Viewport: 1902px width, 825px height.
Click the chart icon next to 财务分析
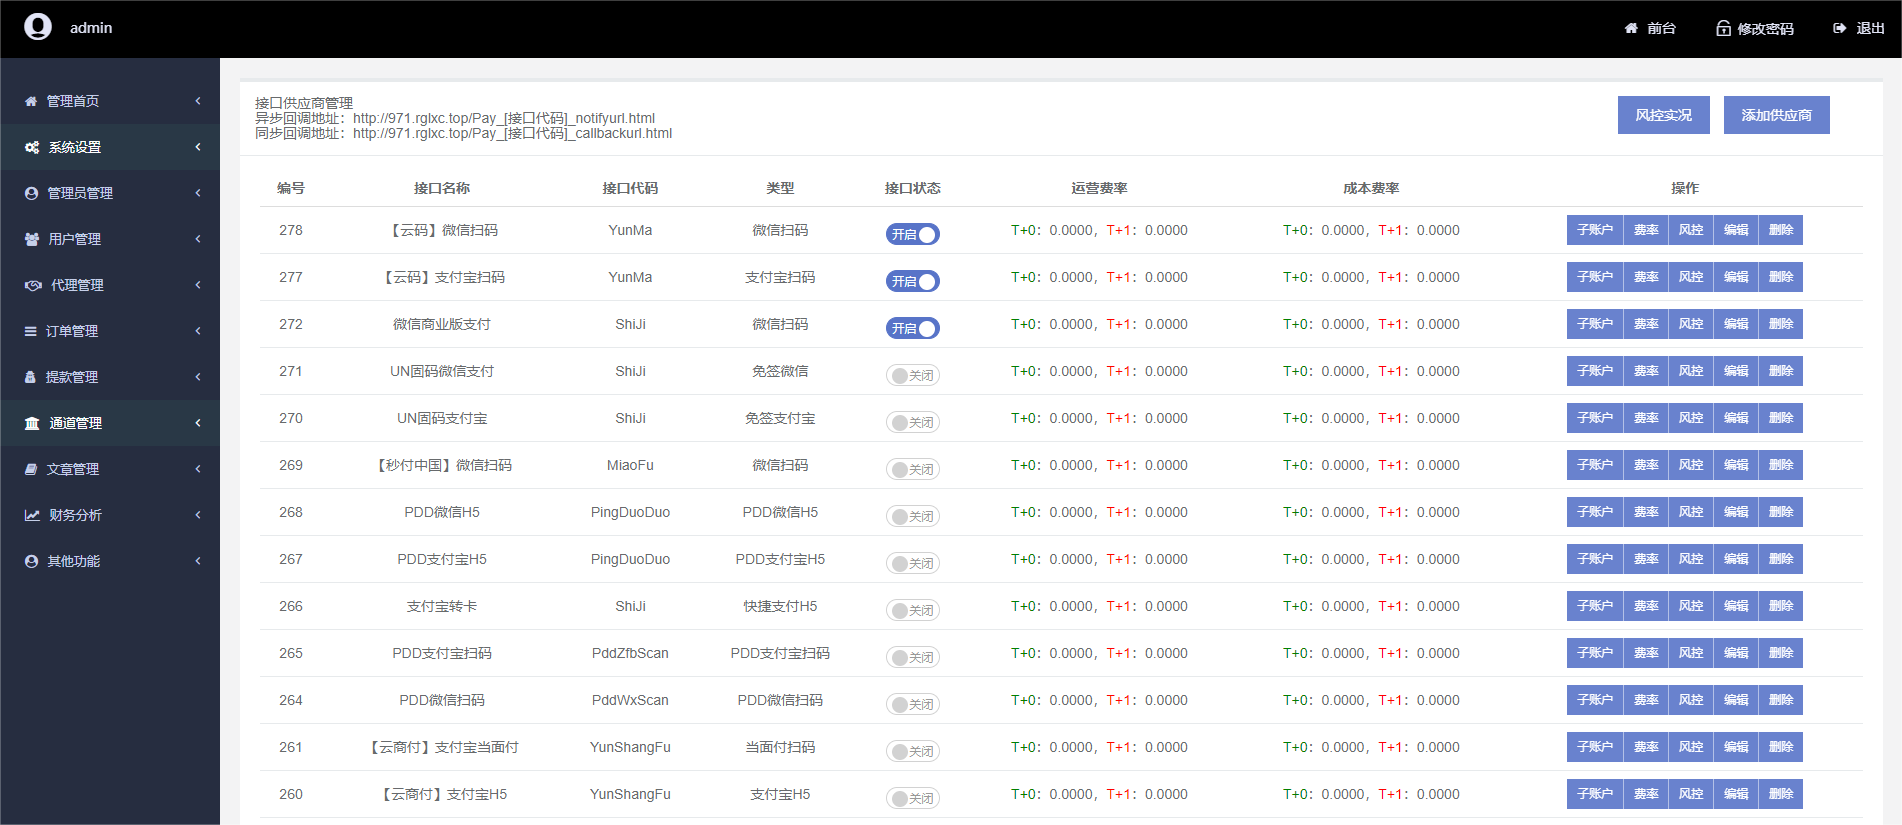[32, 515]
